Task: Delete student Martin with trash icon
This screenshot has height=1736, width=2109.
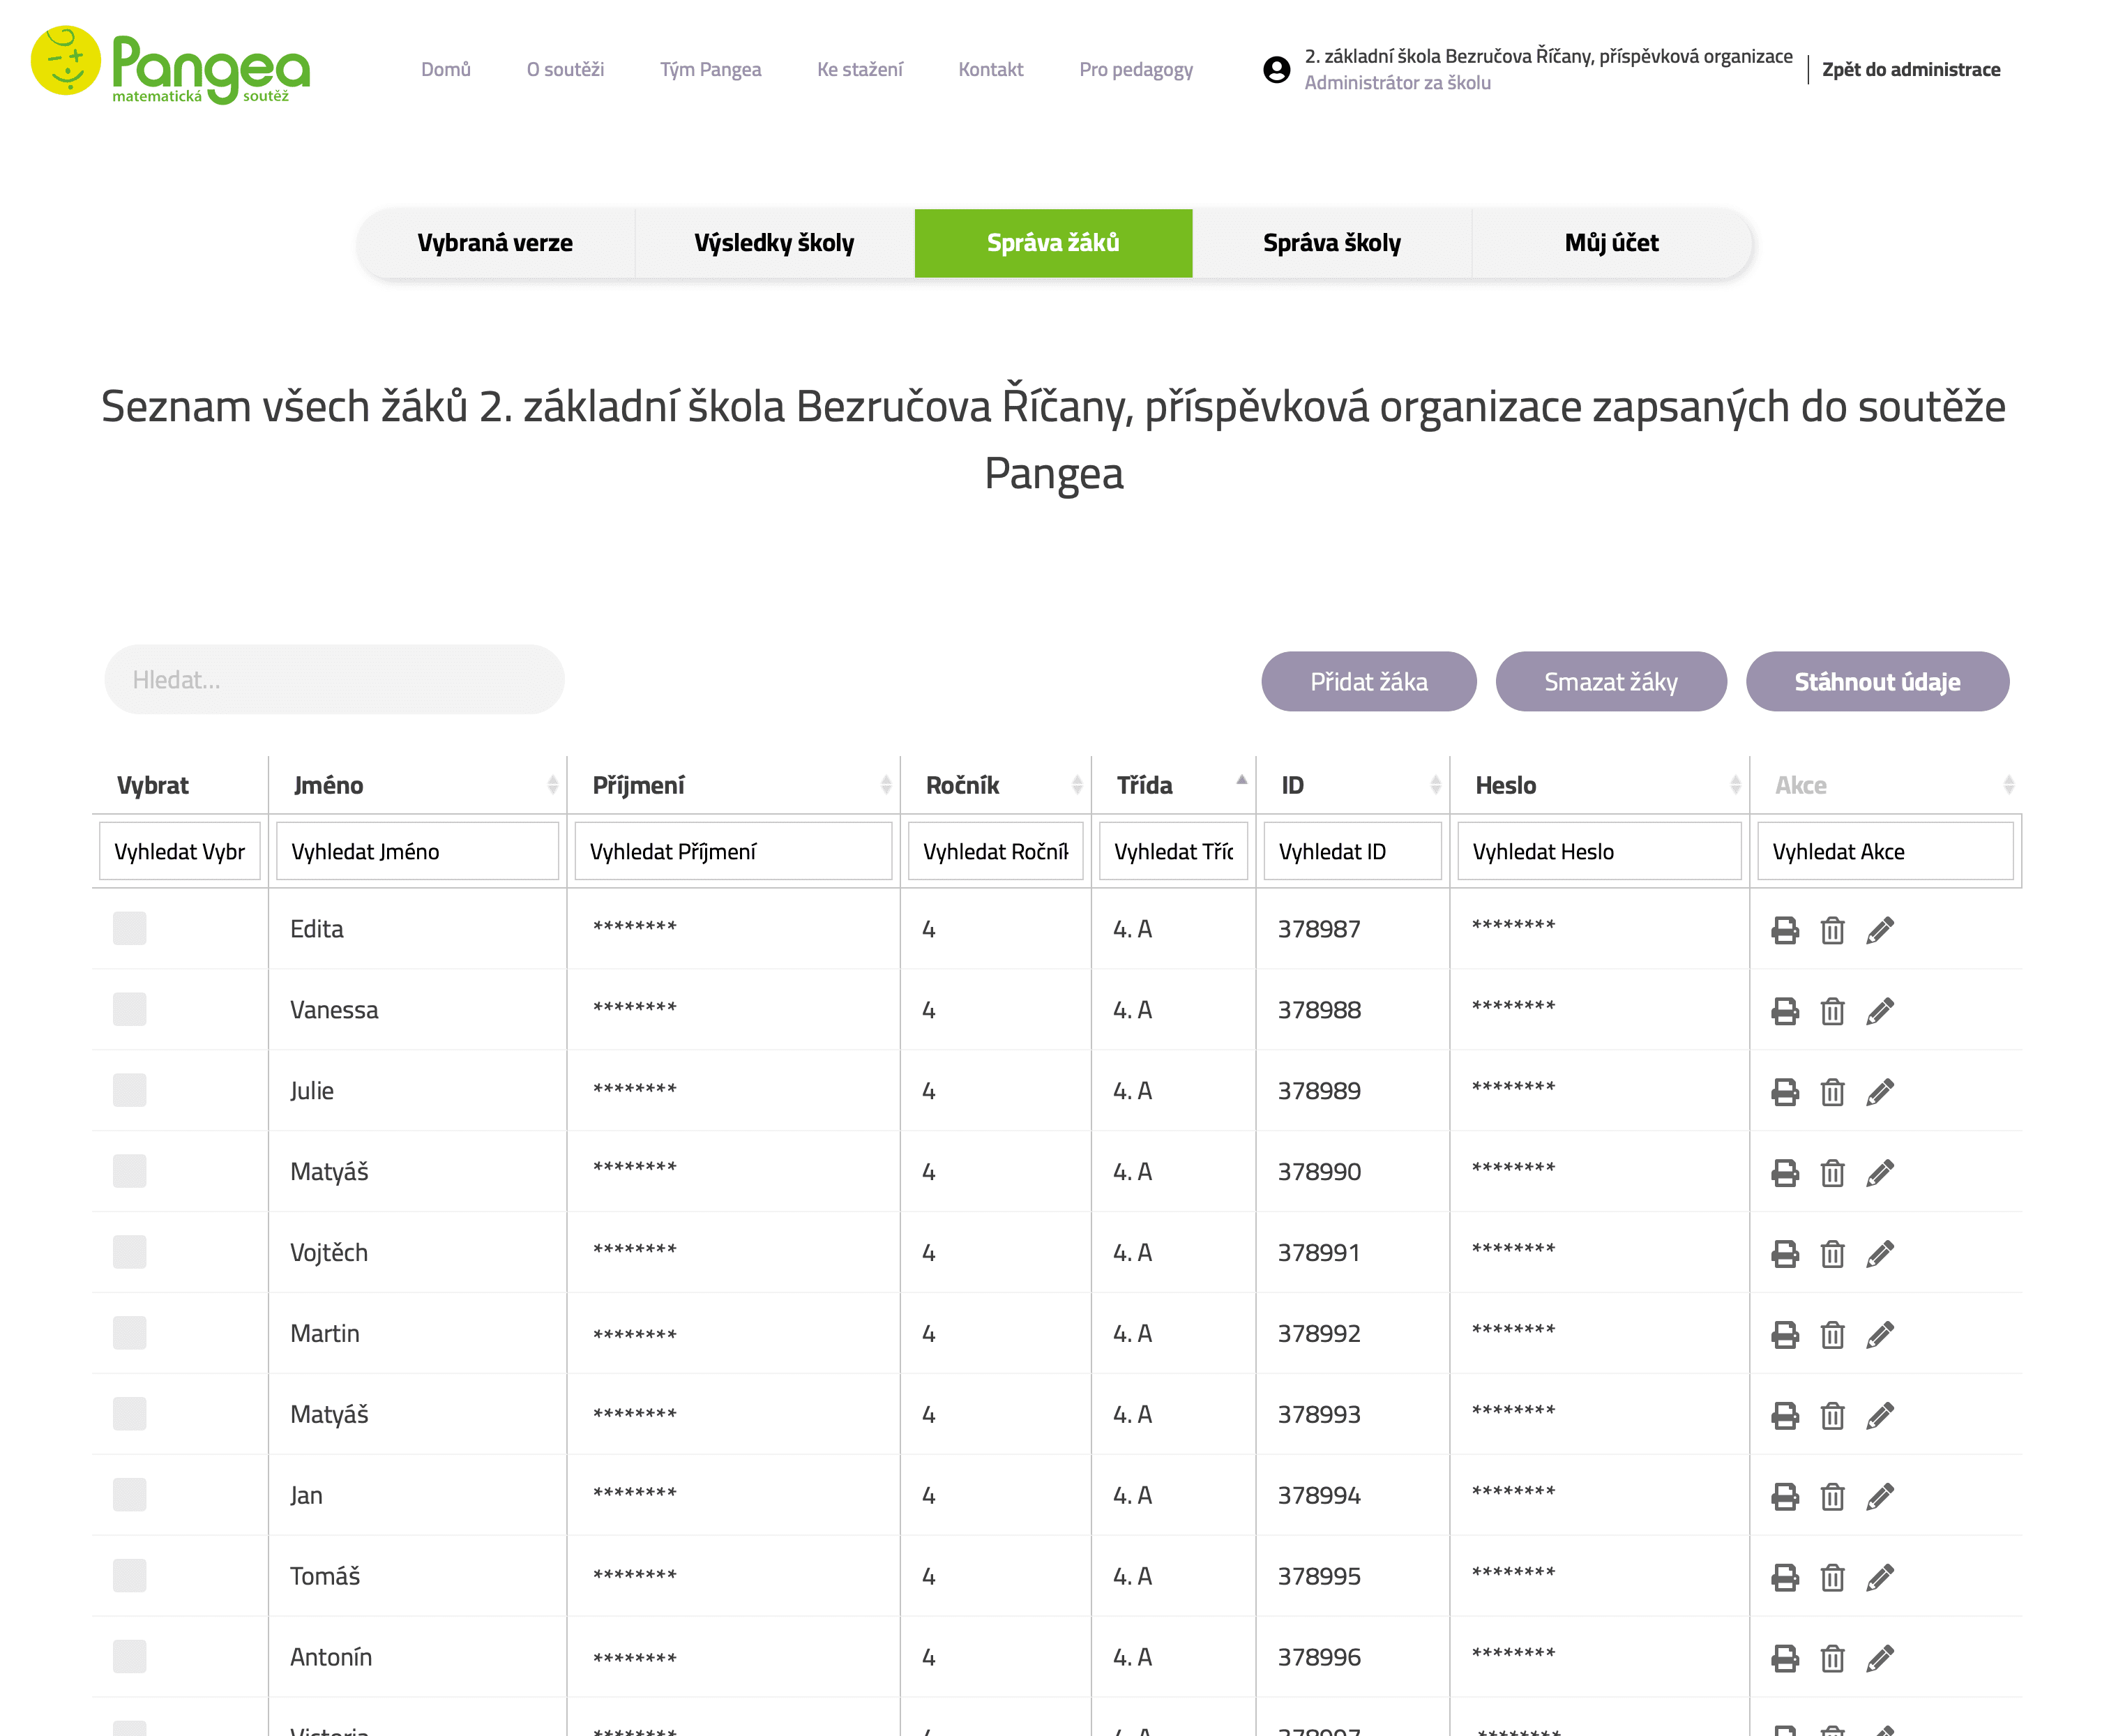Action: click(x=1832, y=1335)
